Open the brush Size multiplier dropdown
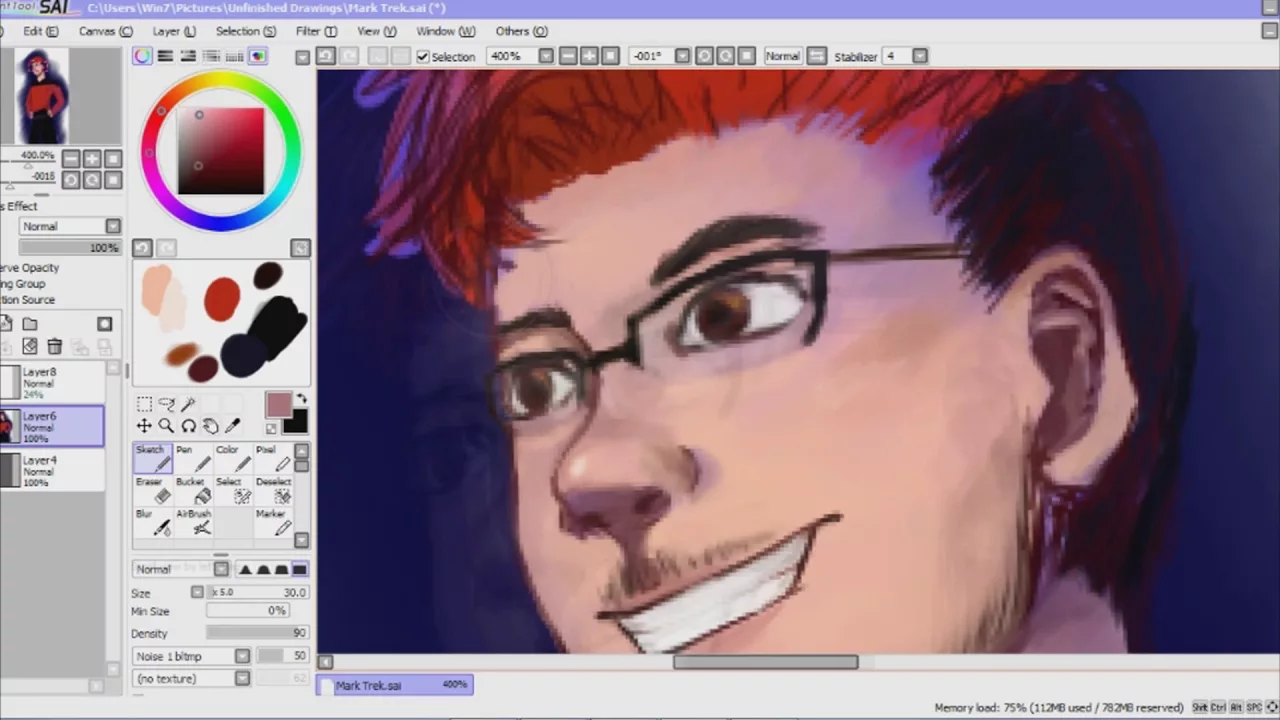The width and height of the screenshot is (1280, 720). (197, 592)
